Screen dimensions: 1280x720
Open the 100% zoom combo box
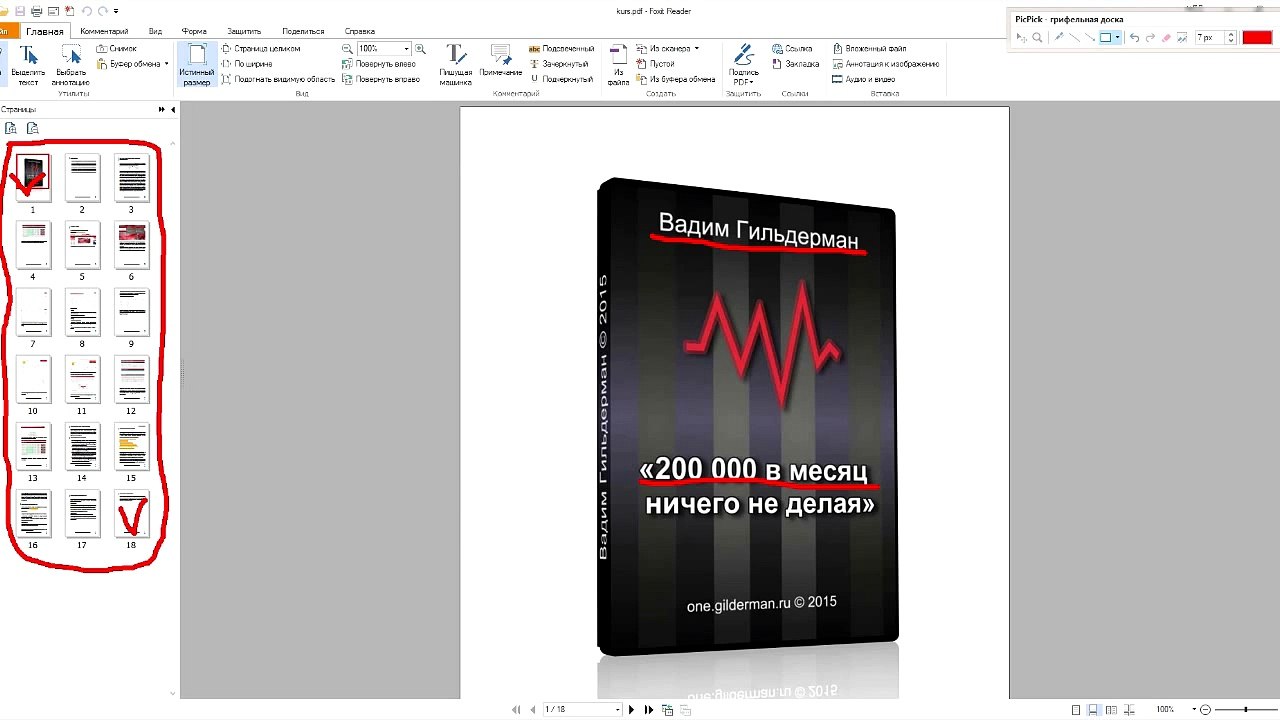pyautogui.click(x=384, y=48)
